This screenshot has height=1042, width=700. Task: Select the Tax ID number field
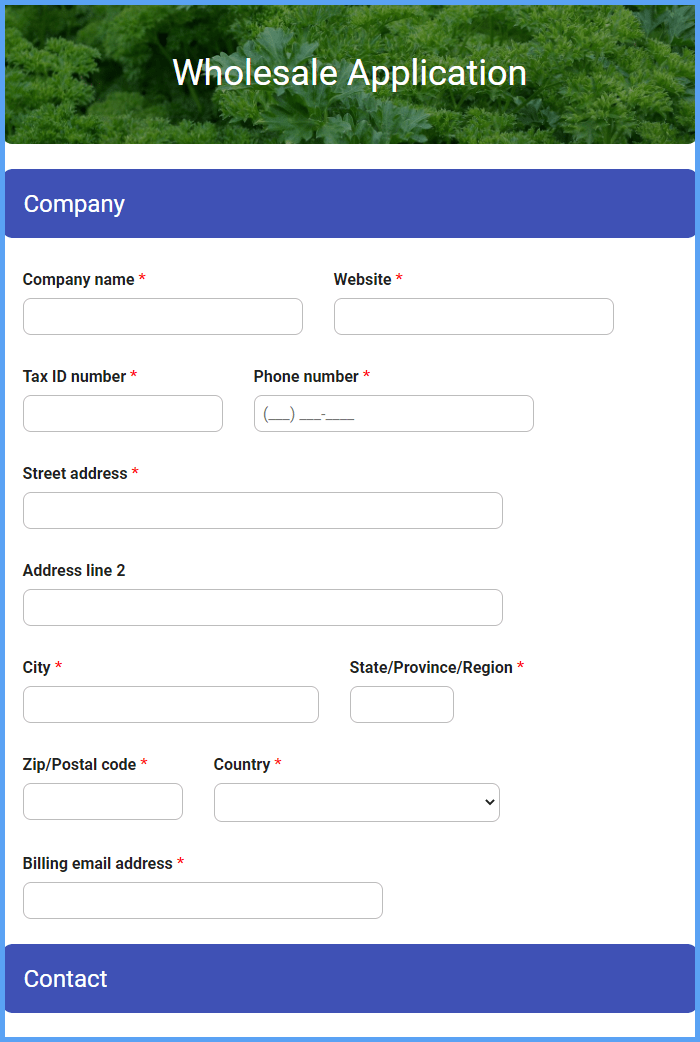click(123, 413)
